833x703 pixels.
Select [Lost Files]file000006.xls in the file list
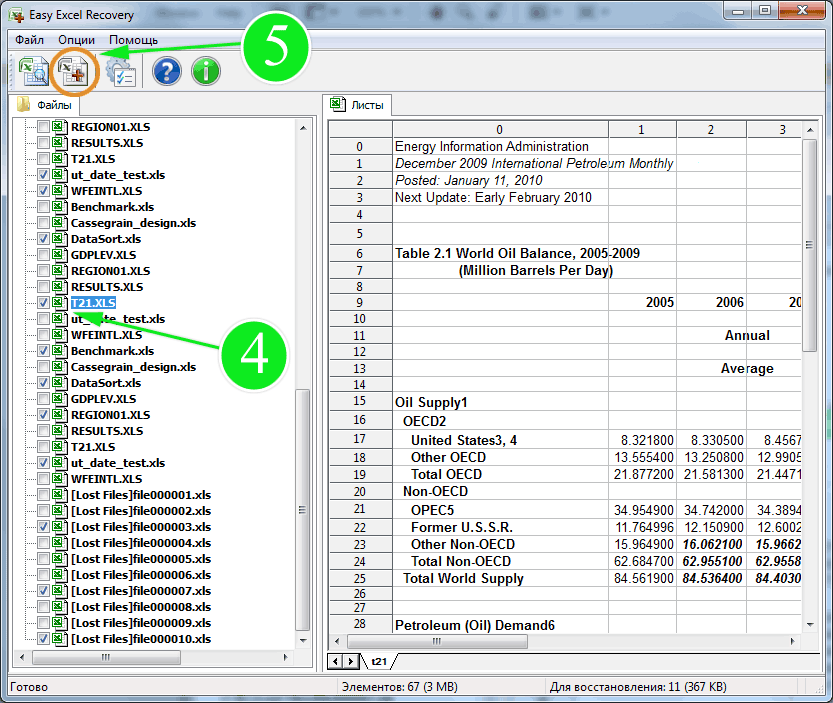[141, 575]
